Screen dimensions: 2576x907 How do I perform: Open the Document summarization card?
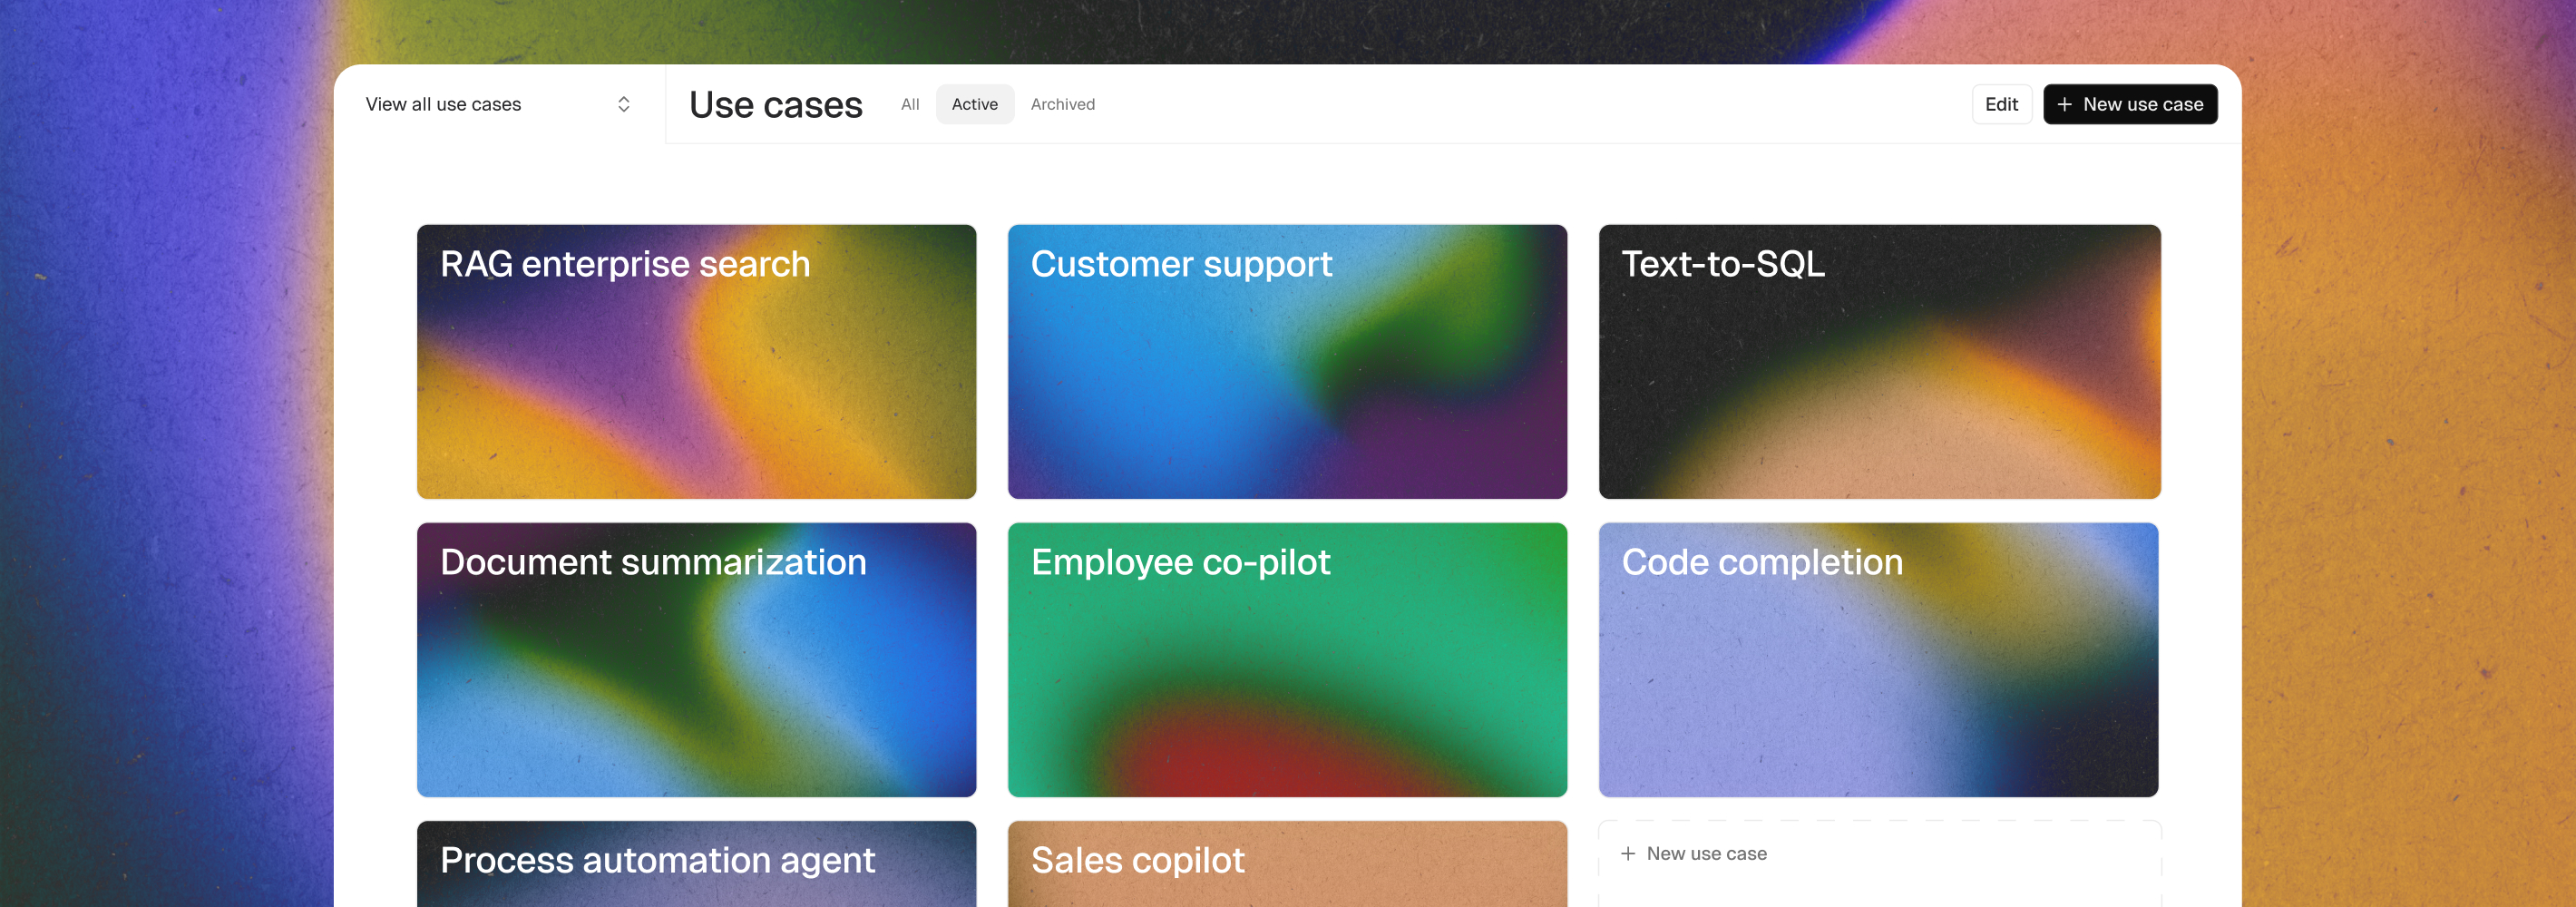tap(696, 659)
